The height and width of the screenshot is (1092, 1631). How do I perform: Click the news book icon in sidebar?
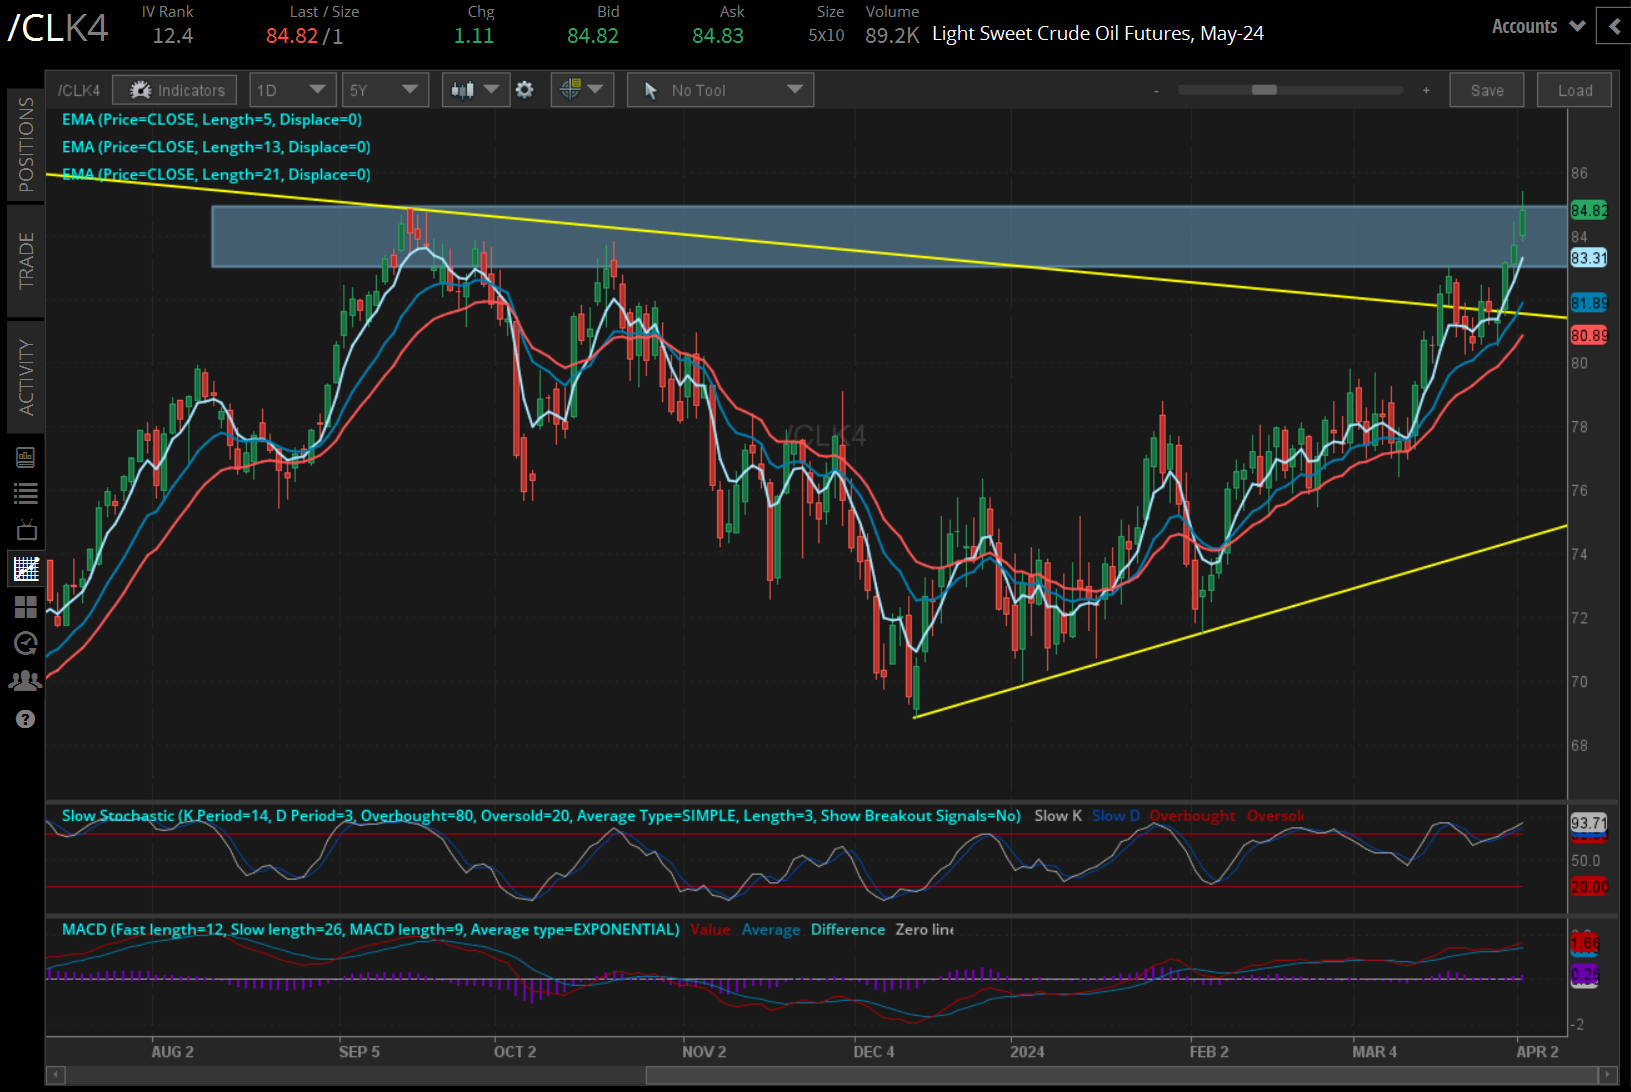pos(26,458)
